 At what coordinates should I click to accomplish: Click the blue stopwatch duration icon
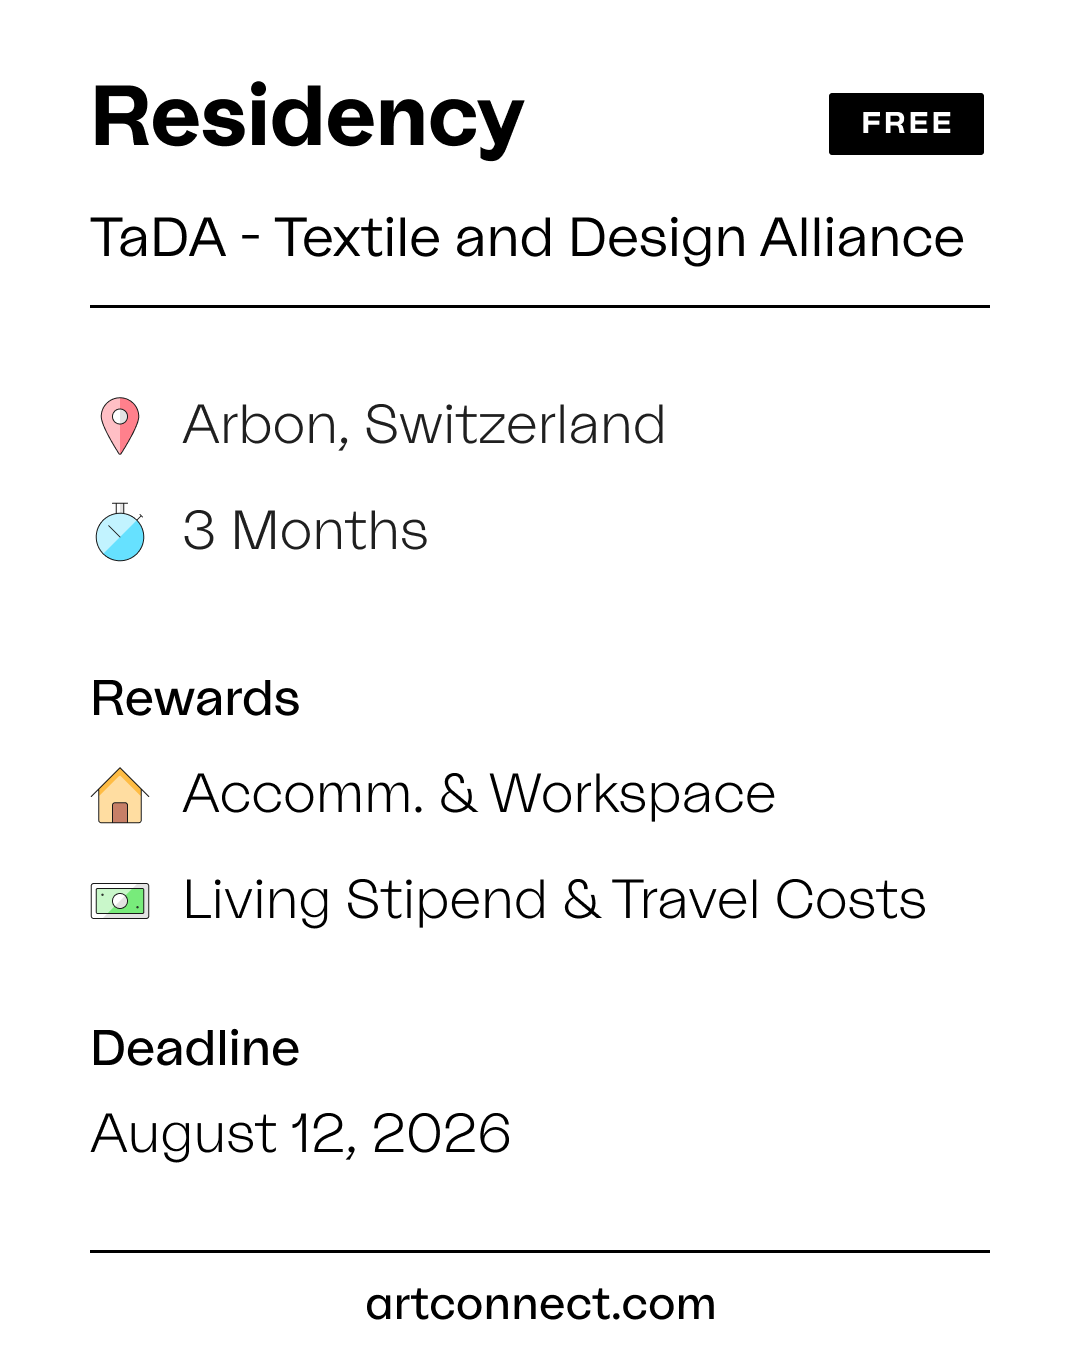click(120, 532)
